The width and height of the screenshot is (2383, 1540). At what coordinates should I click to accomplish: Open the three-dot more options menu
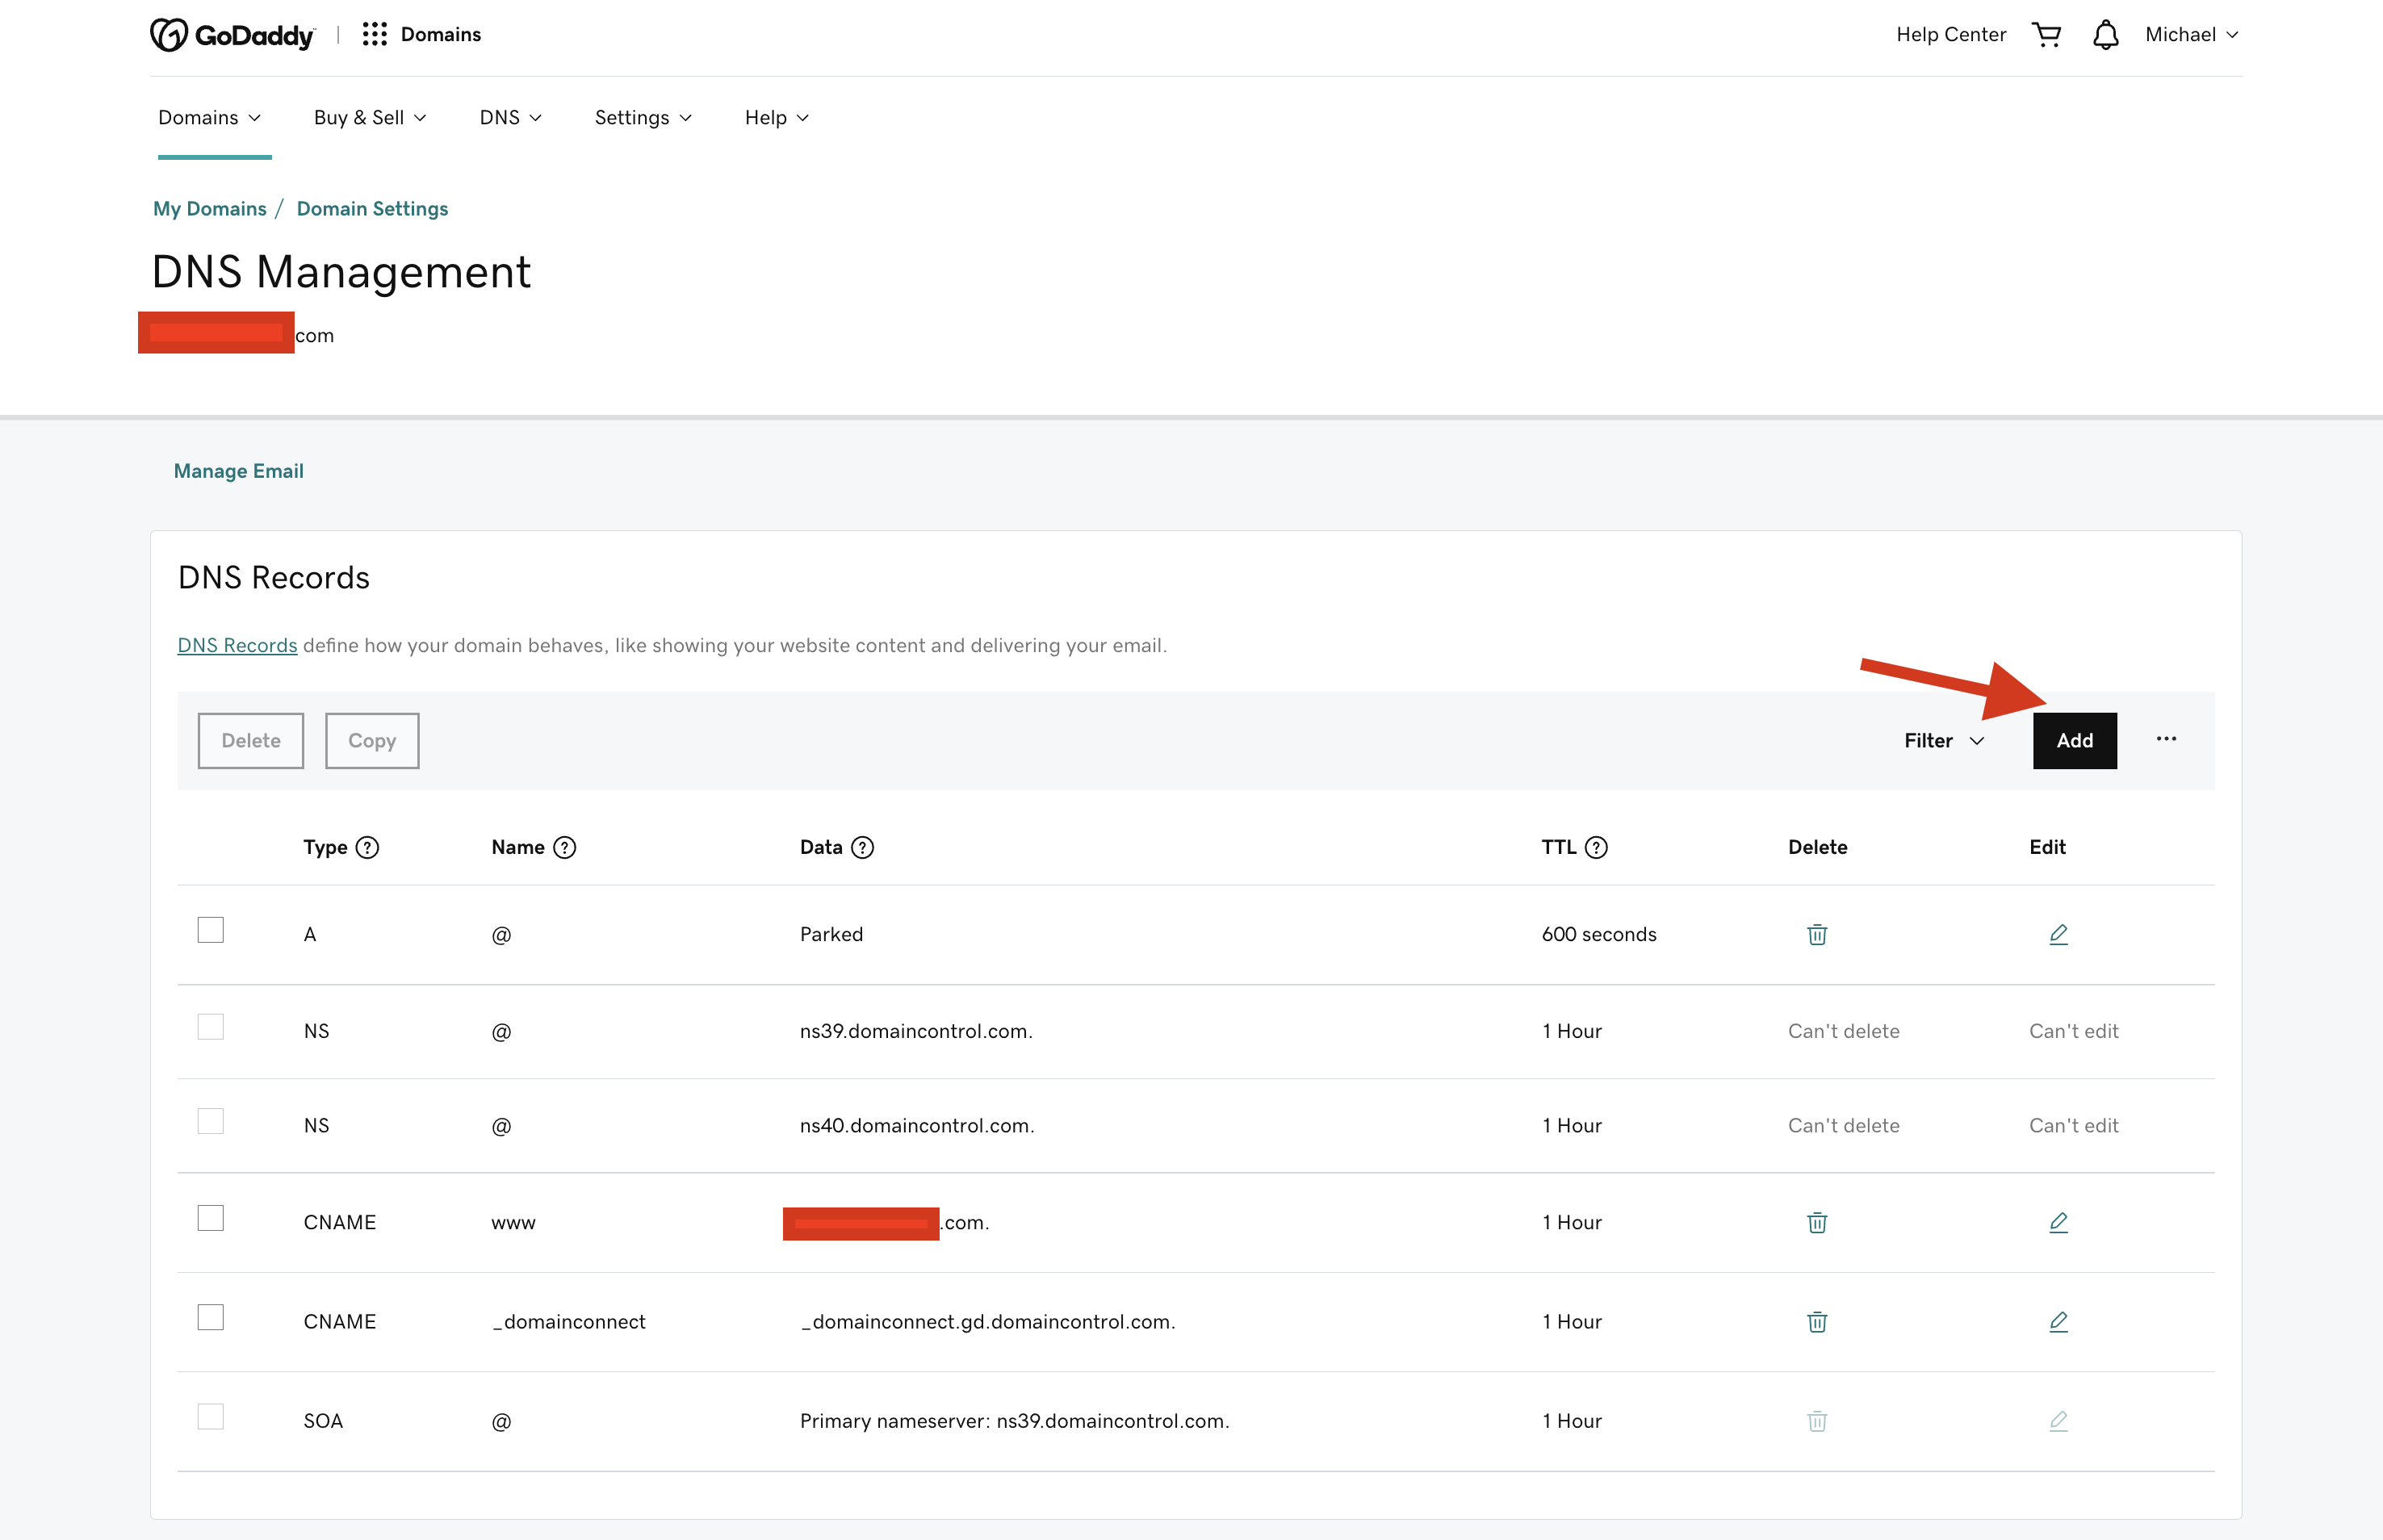2166,739
